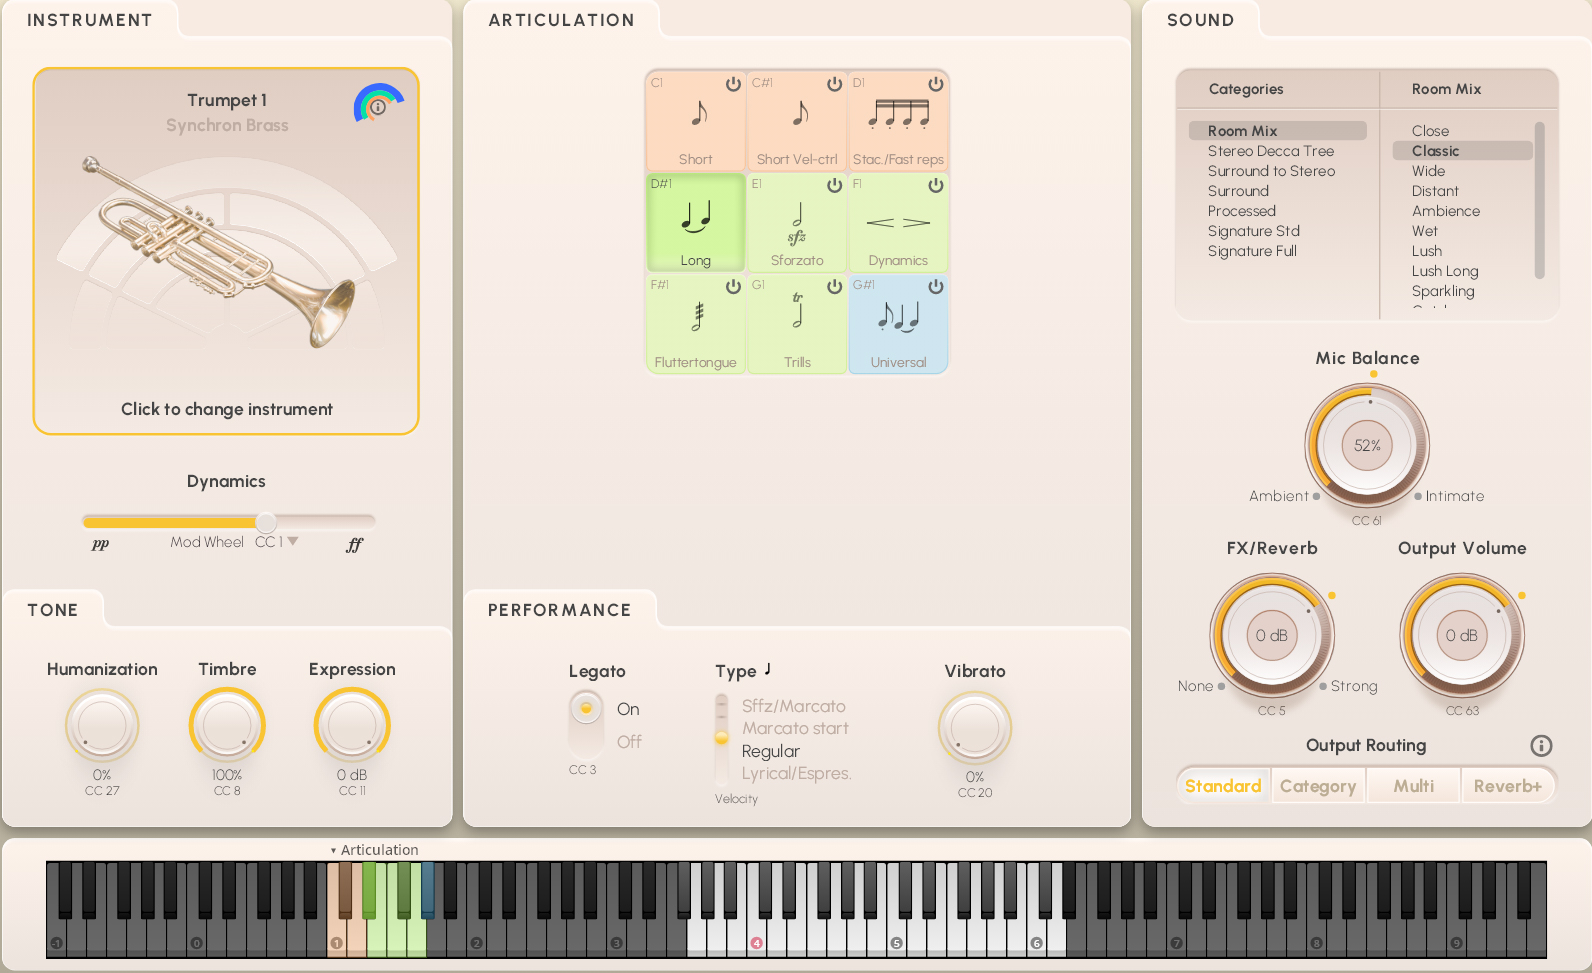Select the Universal articulation cell
Screen dimensions: 1592x973
point(898,324)
